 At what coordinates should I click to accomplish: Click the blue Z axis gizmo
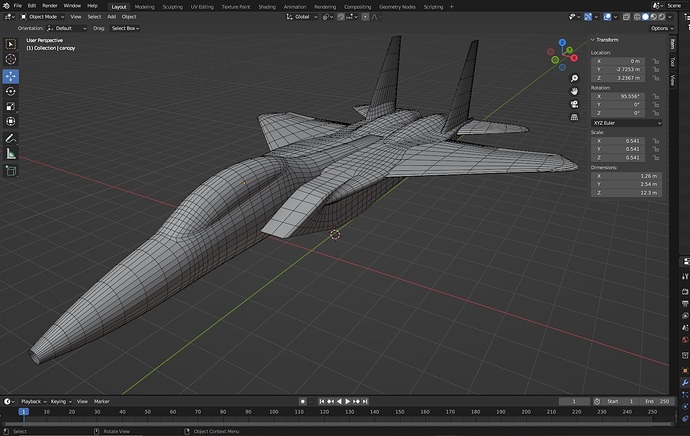tap(562, 42)
